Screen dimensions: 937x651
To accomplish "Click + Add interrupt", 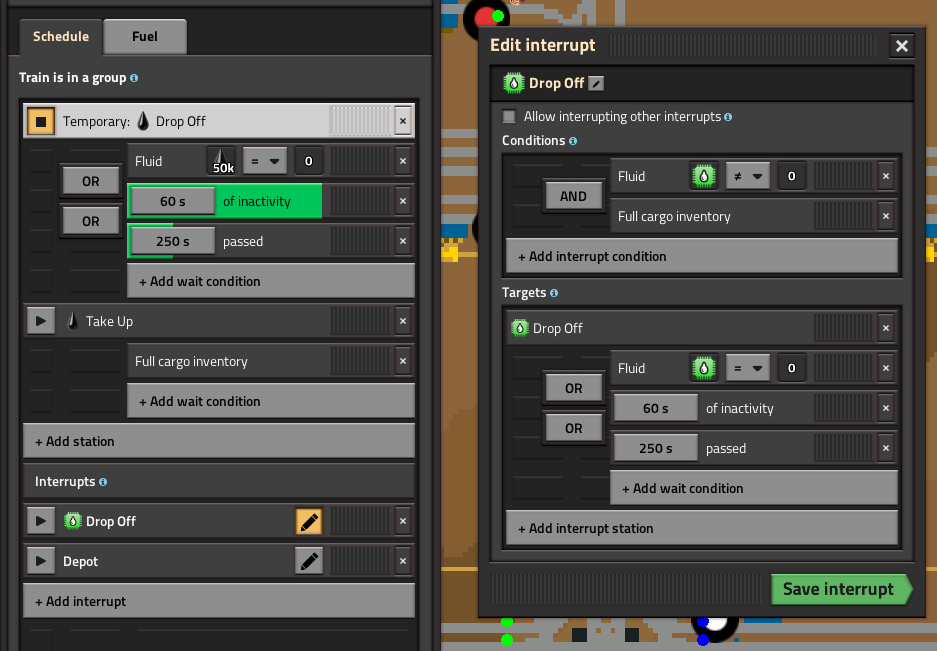I will point(219,601).
